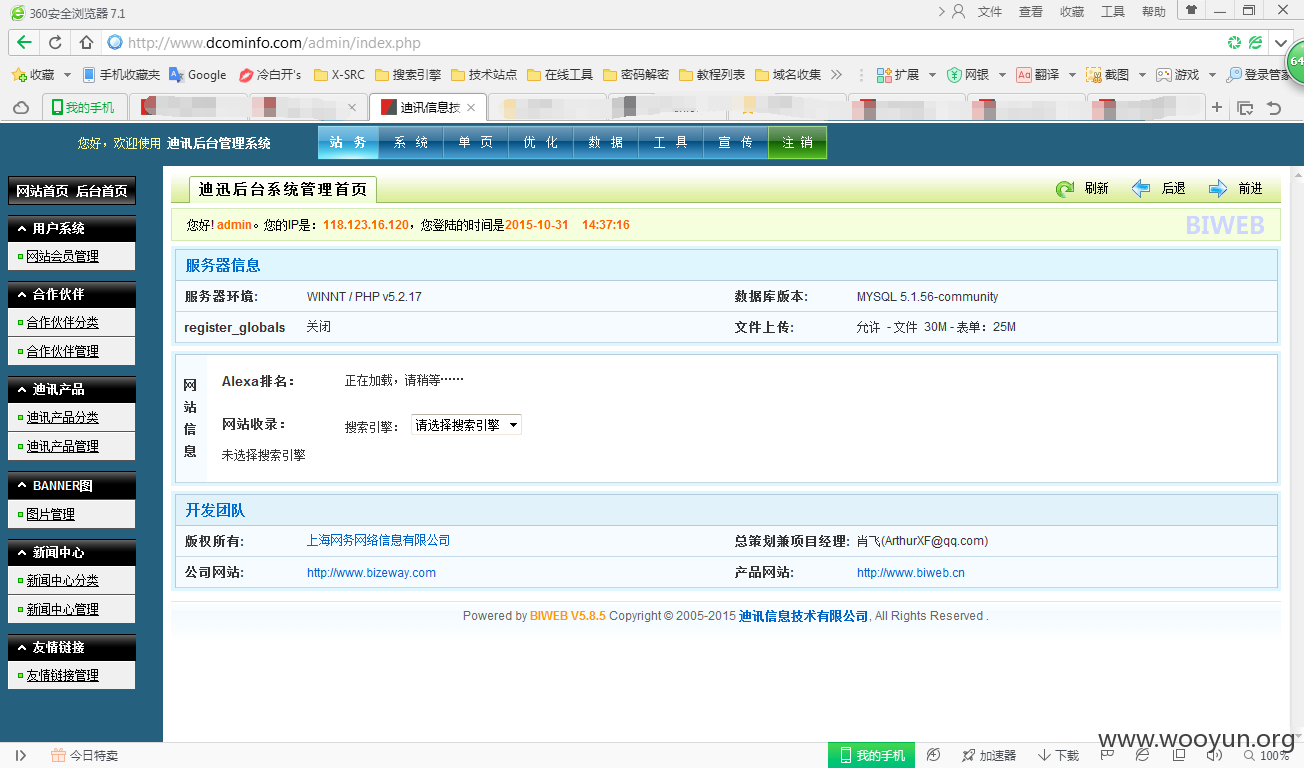Open 扩展 extensions toolbar button

pos(898,75)
